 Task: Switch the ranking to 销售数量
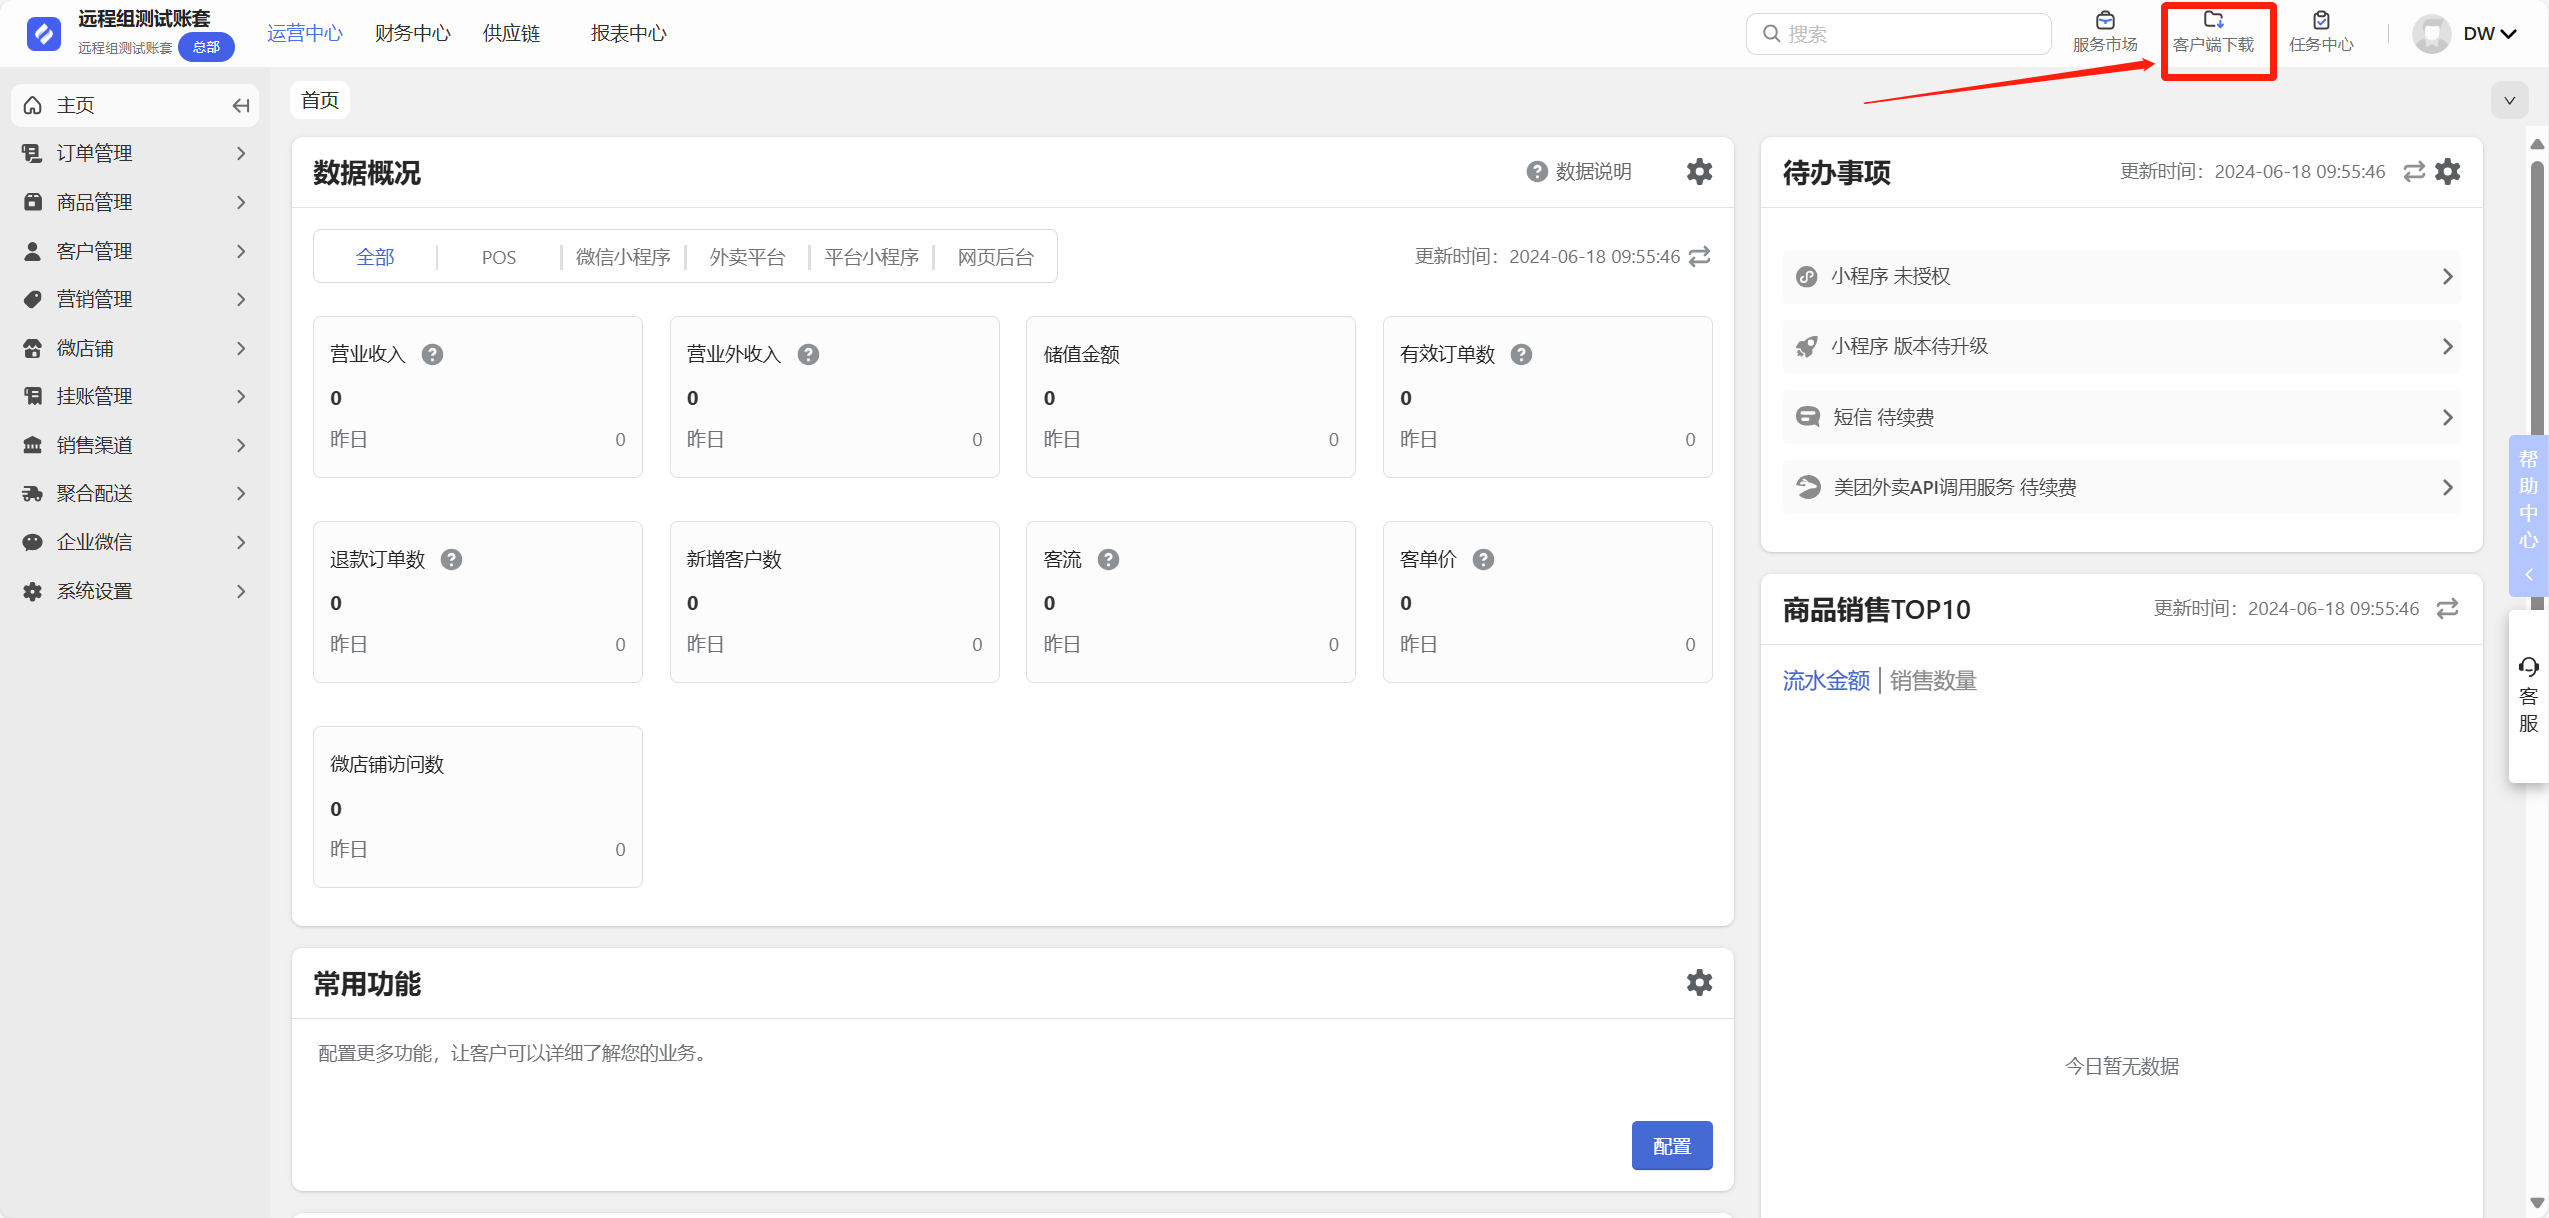(x=1932, y=681)
